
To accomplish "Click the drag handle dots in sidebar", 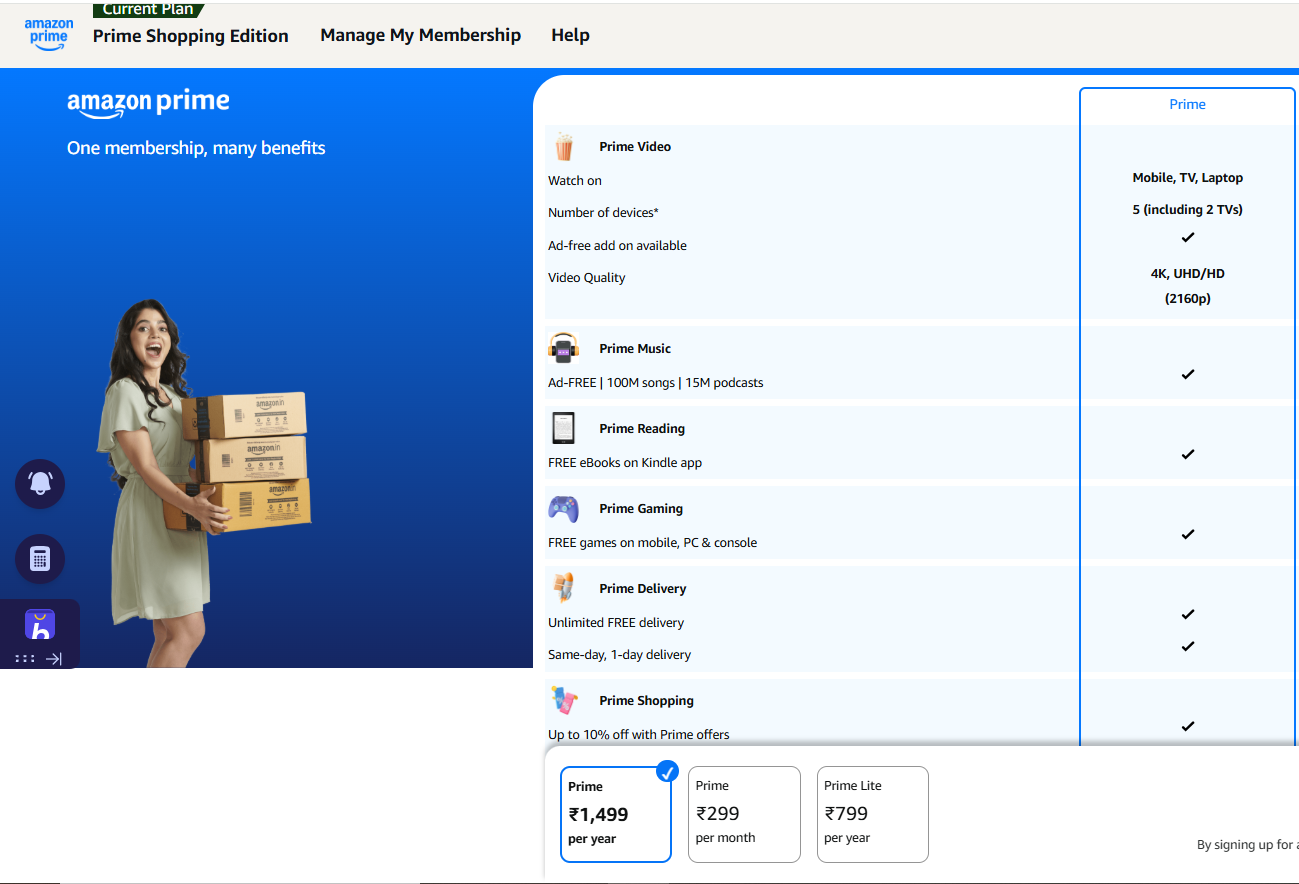I will [25, 659].
